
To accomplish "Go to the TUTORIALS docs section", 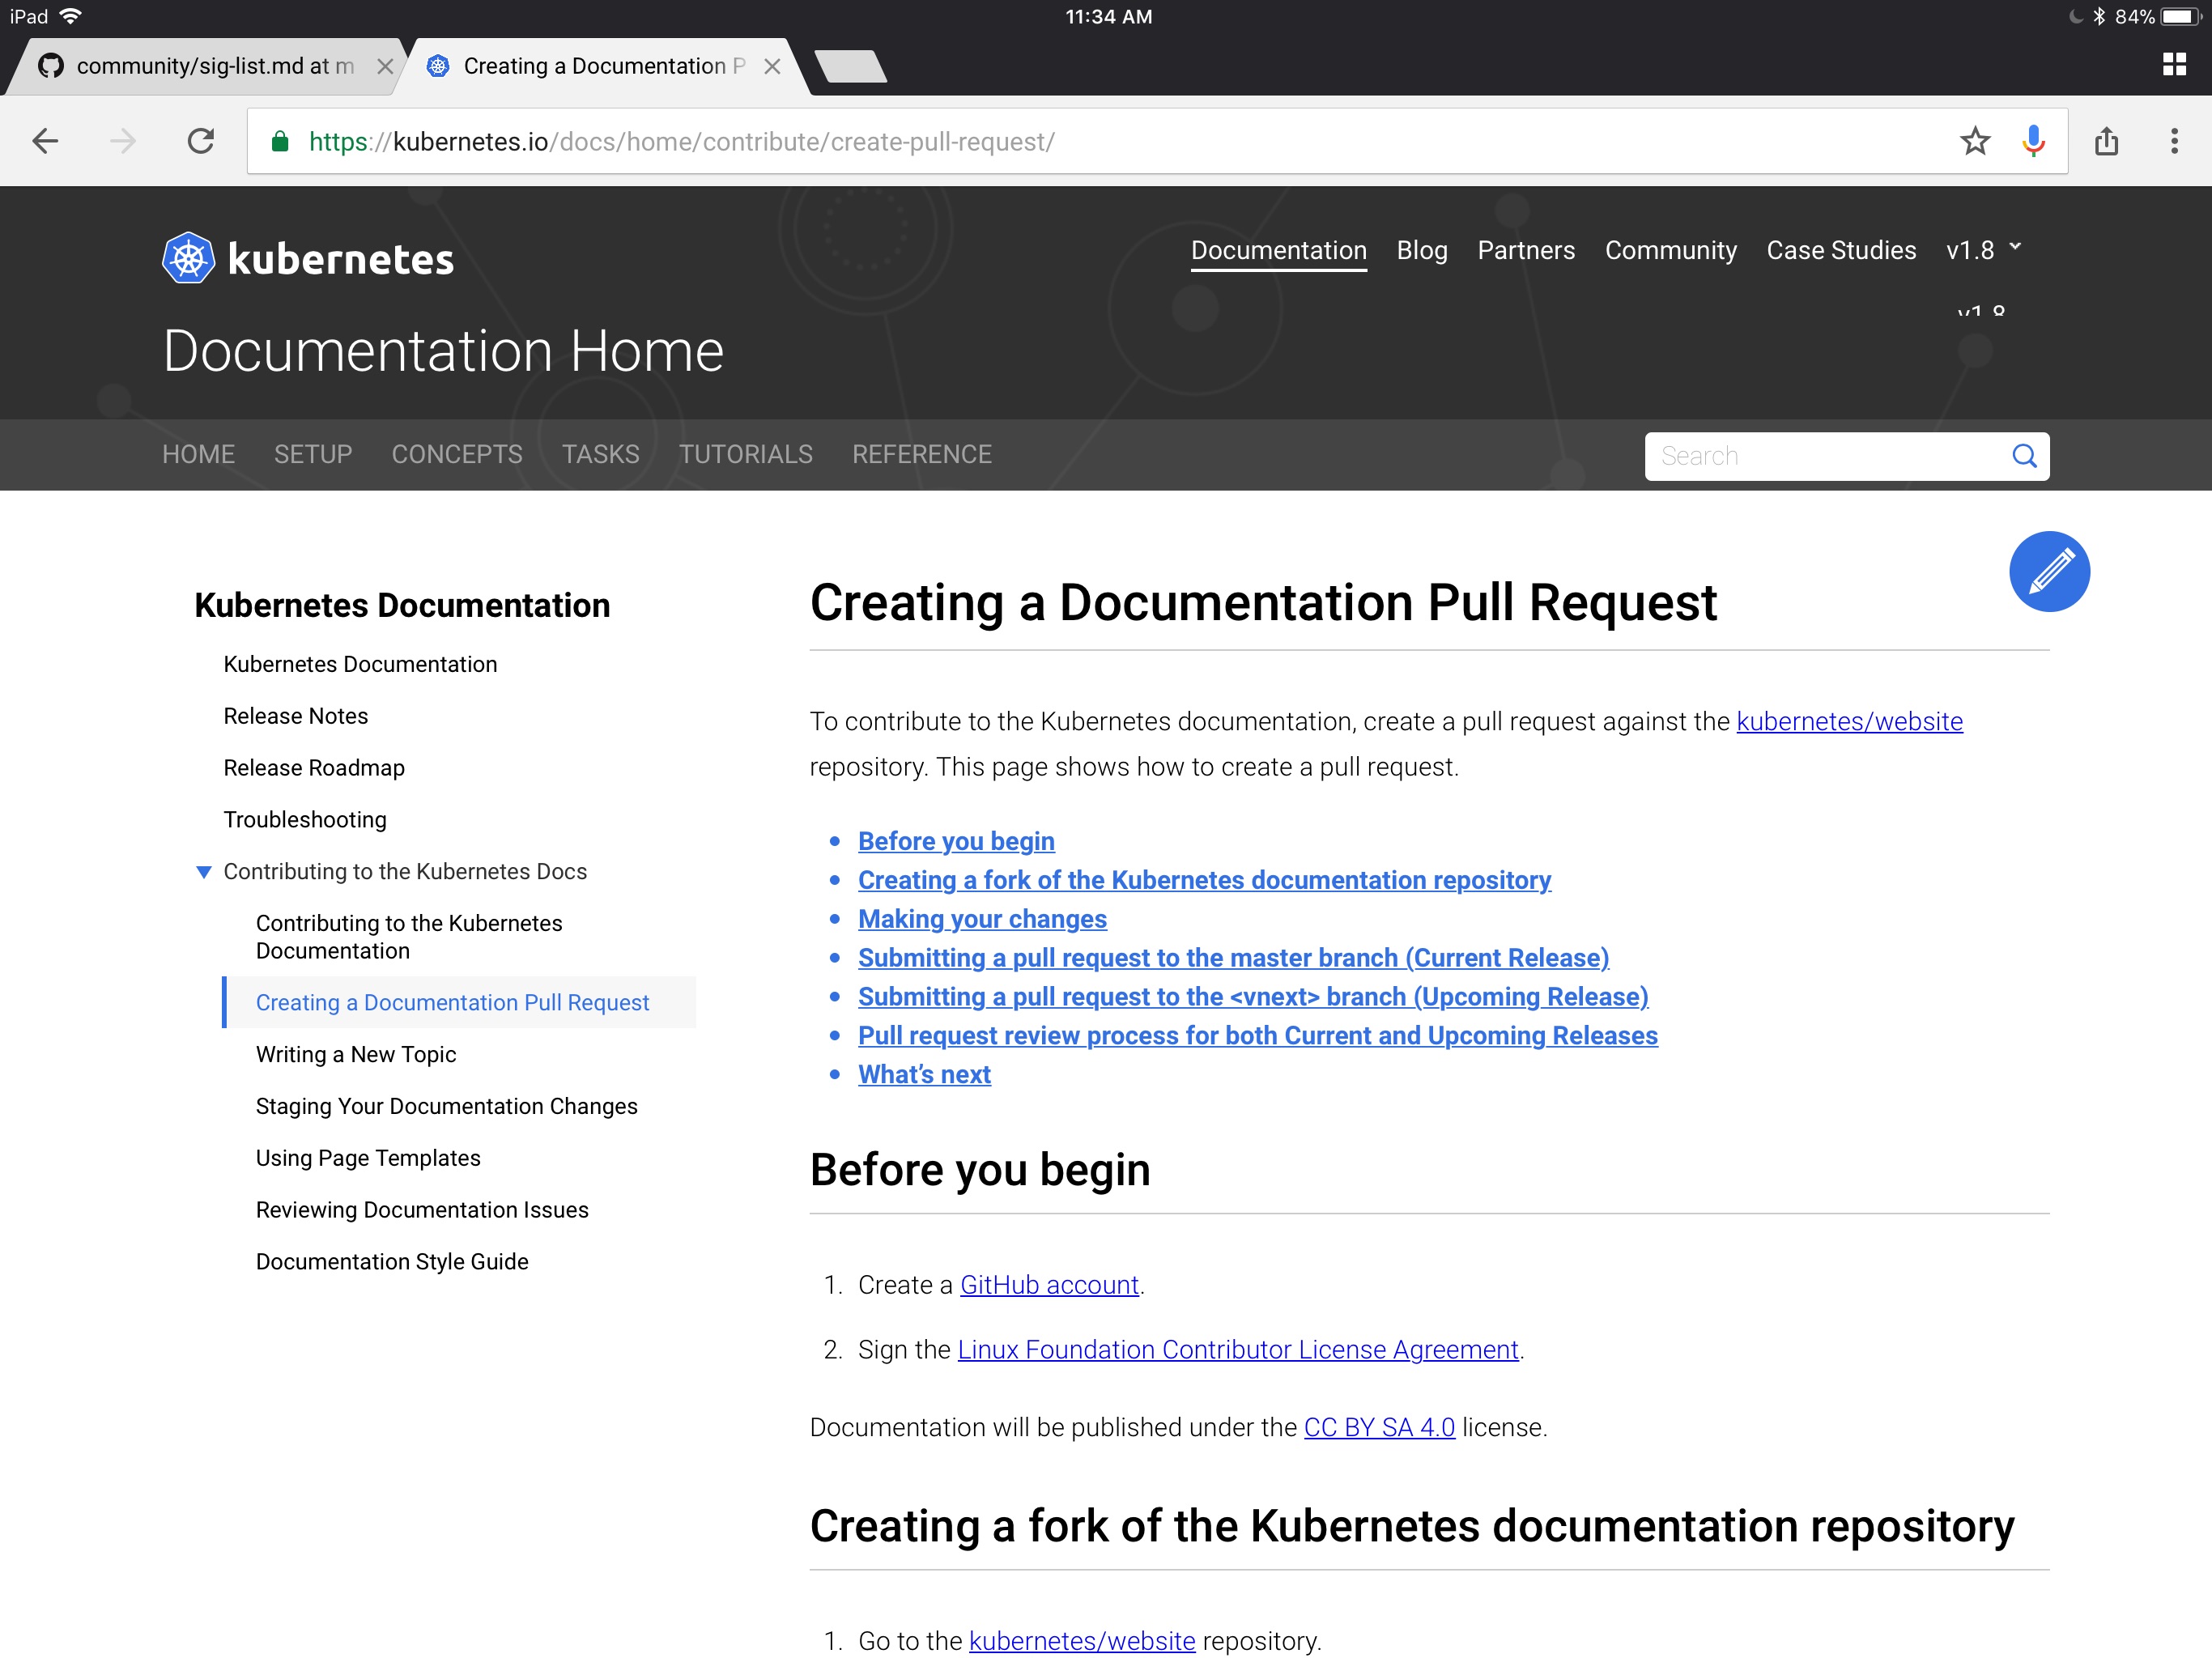I will 745,454.
